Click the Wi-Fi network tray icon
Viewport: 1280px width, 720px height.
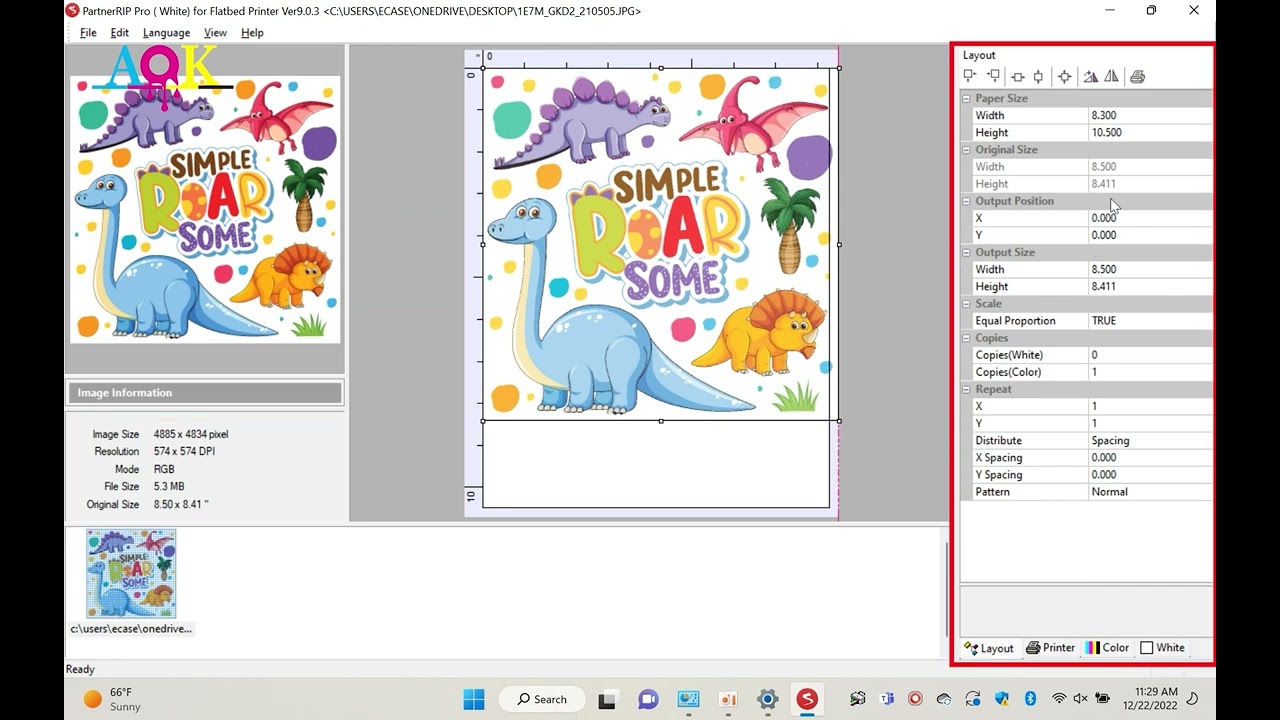[x=1059, y=699]
